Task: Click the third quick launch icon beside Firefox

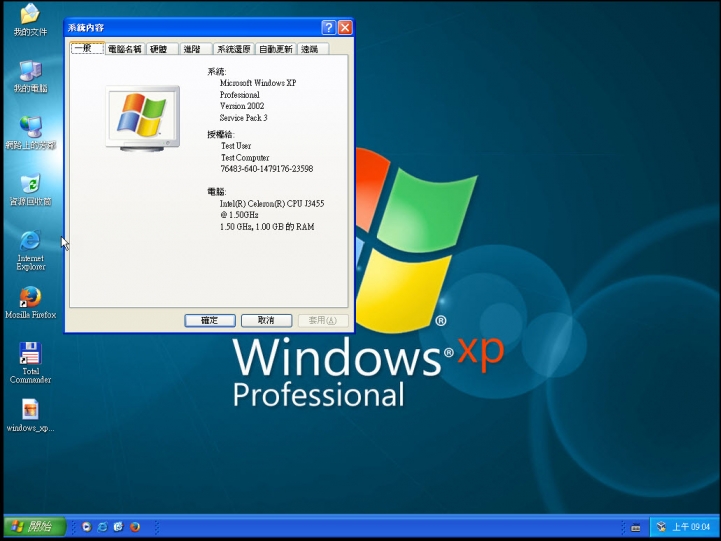Action: pyautogui.click(x=118, y=527)
